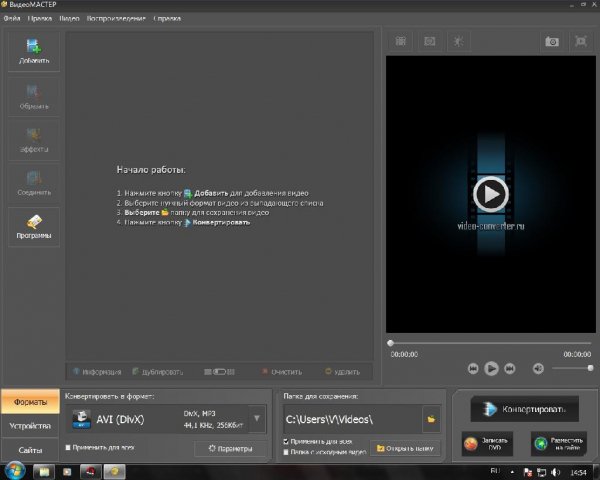This screenshot has height=480, width=600.
Task: Open the Воспроизведение menu
Action: tap(116, 18)
